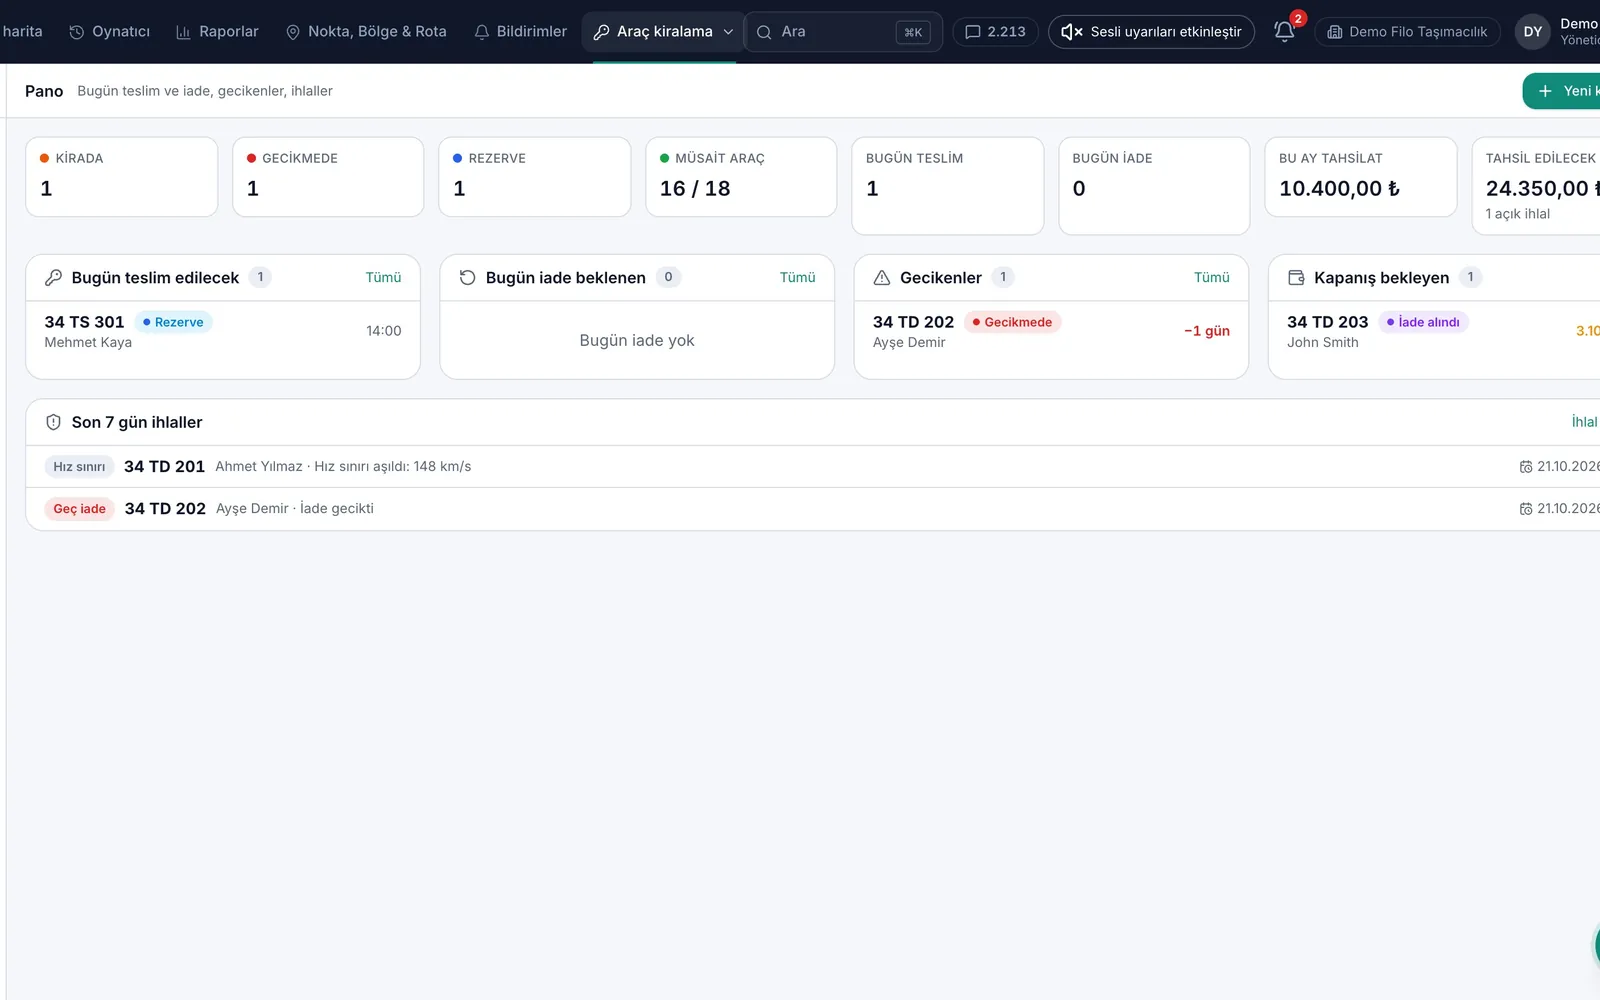Click the search magnifier icon
The image size is (1600, 1000).
pos(764,32)
